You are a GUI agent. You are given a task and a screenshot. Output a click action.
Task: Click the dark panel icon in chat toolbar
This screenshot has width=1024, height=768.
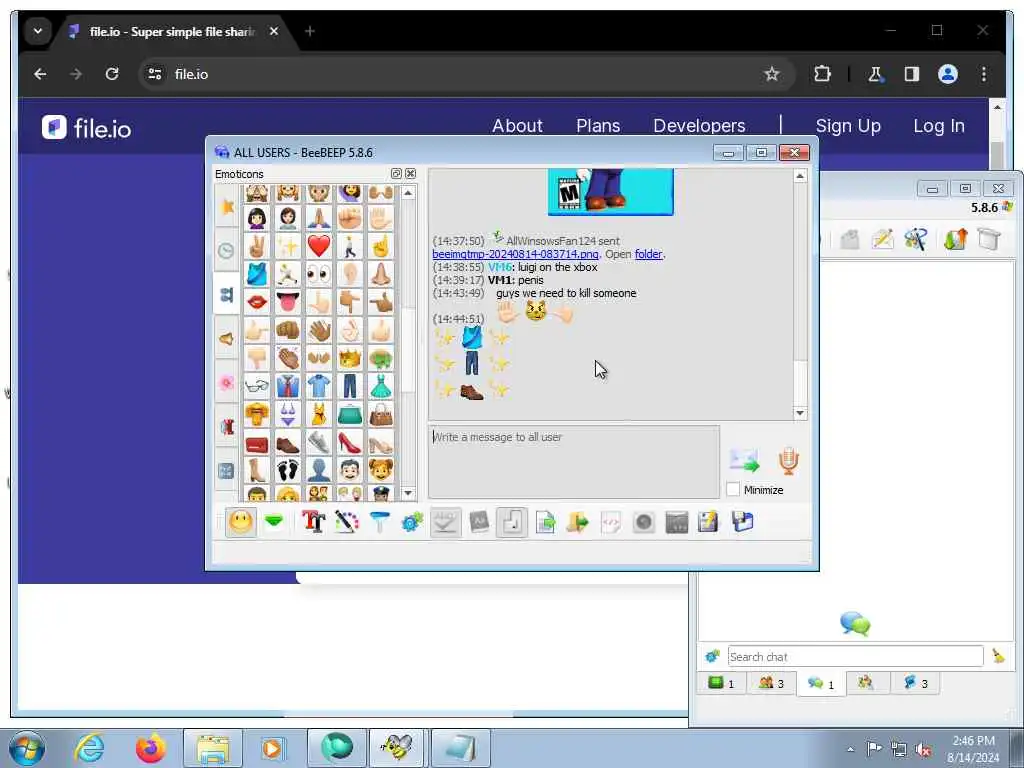(677, 522)
